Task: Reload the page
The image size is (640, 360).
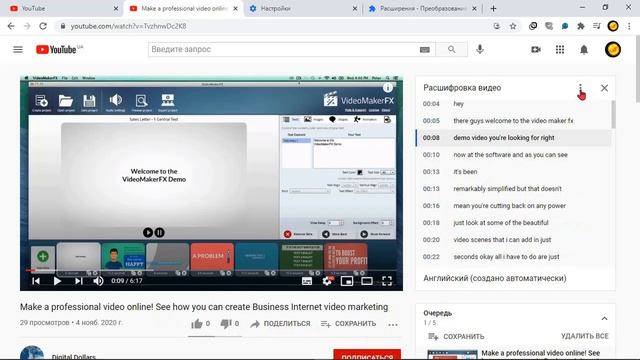Action: tap(43, 26)
